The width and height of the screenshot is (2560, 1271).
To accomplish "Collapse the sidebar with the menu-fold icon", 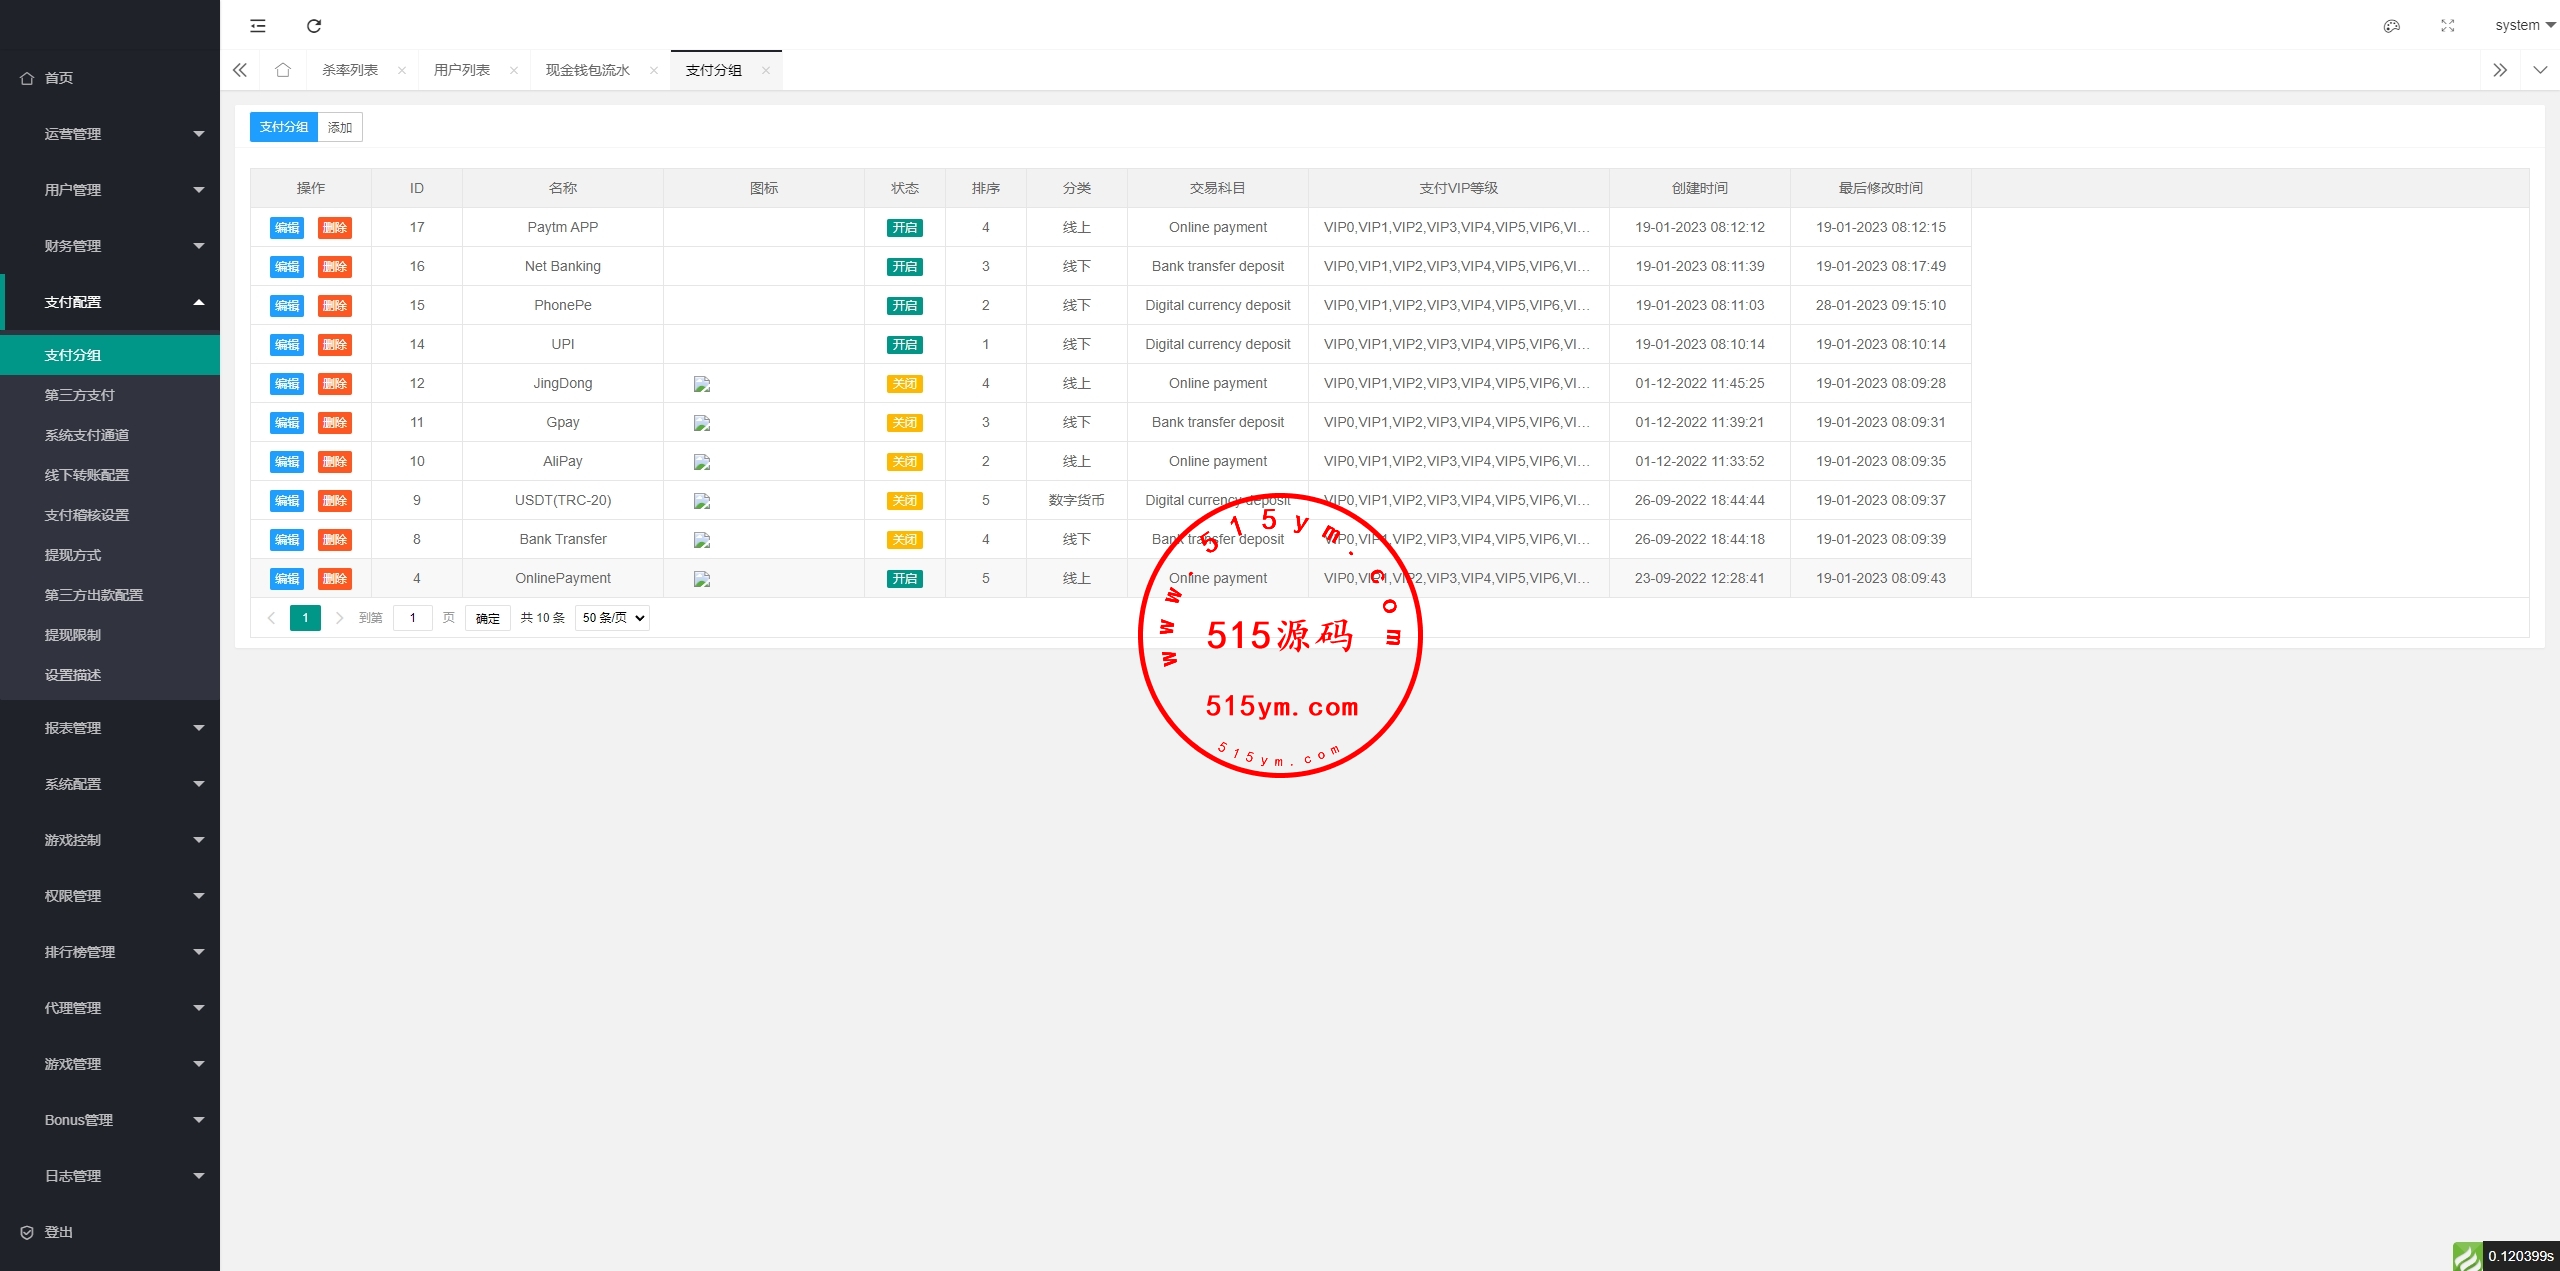I will tap(258, 26).
